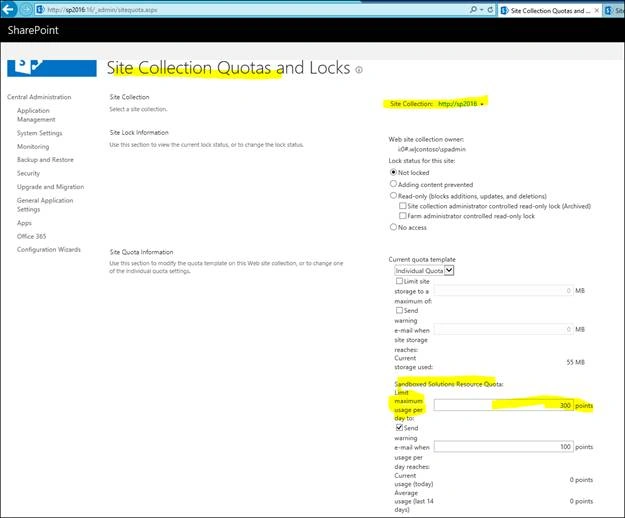Image resolution: width=625 pixels, height=518 pixels.
Task: Go to Central Administration link
Action: [x=39, y=97]
